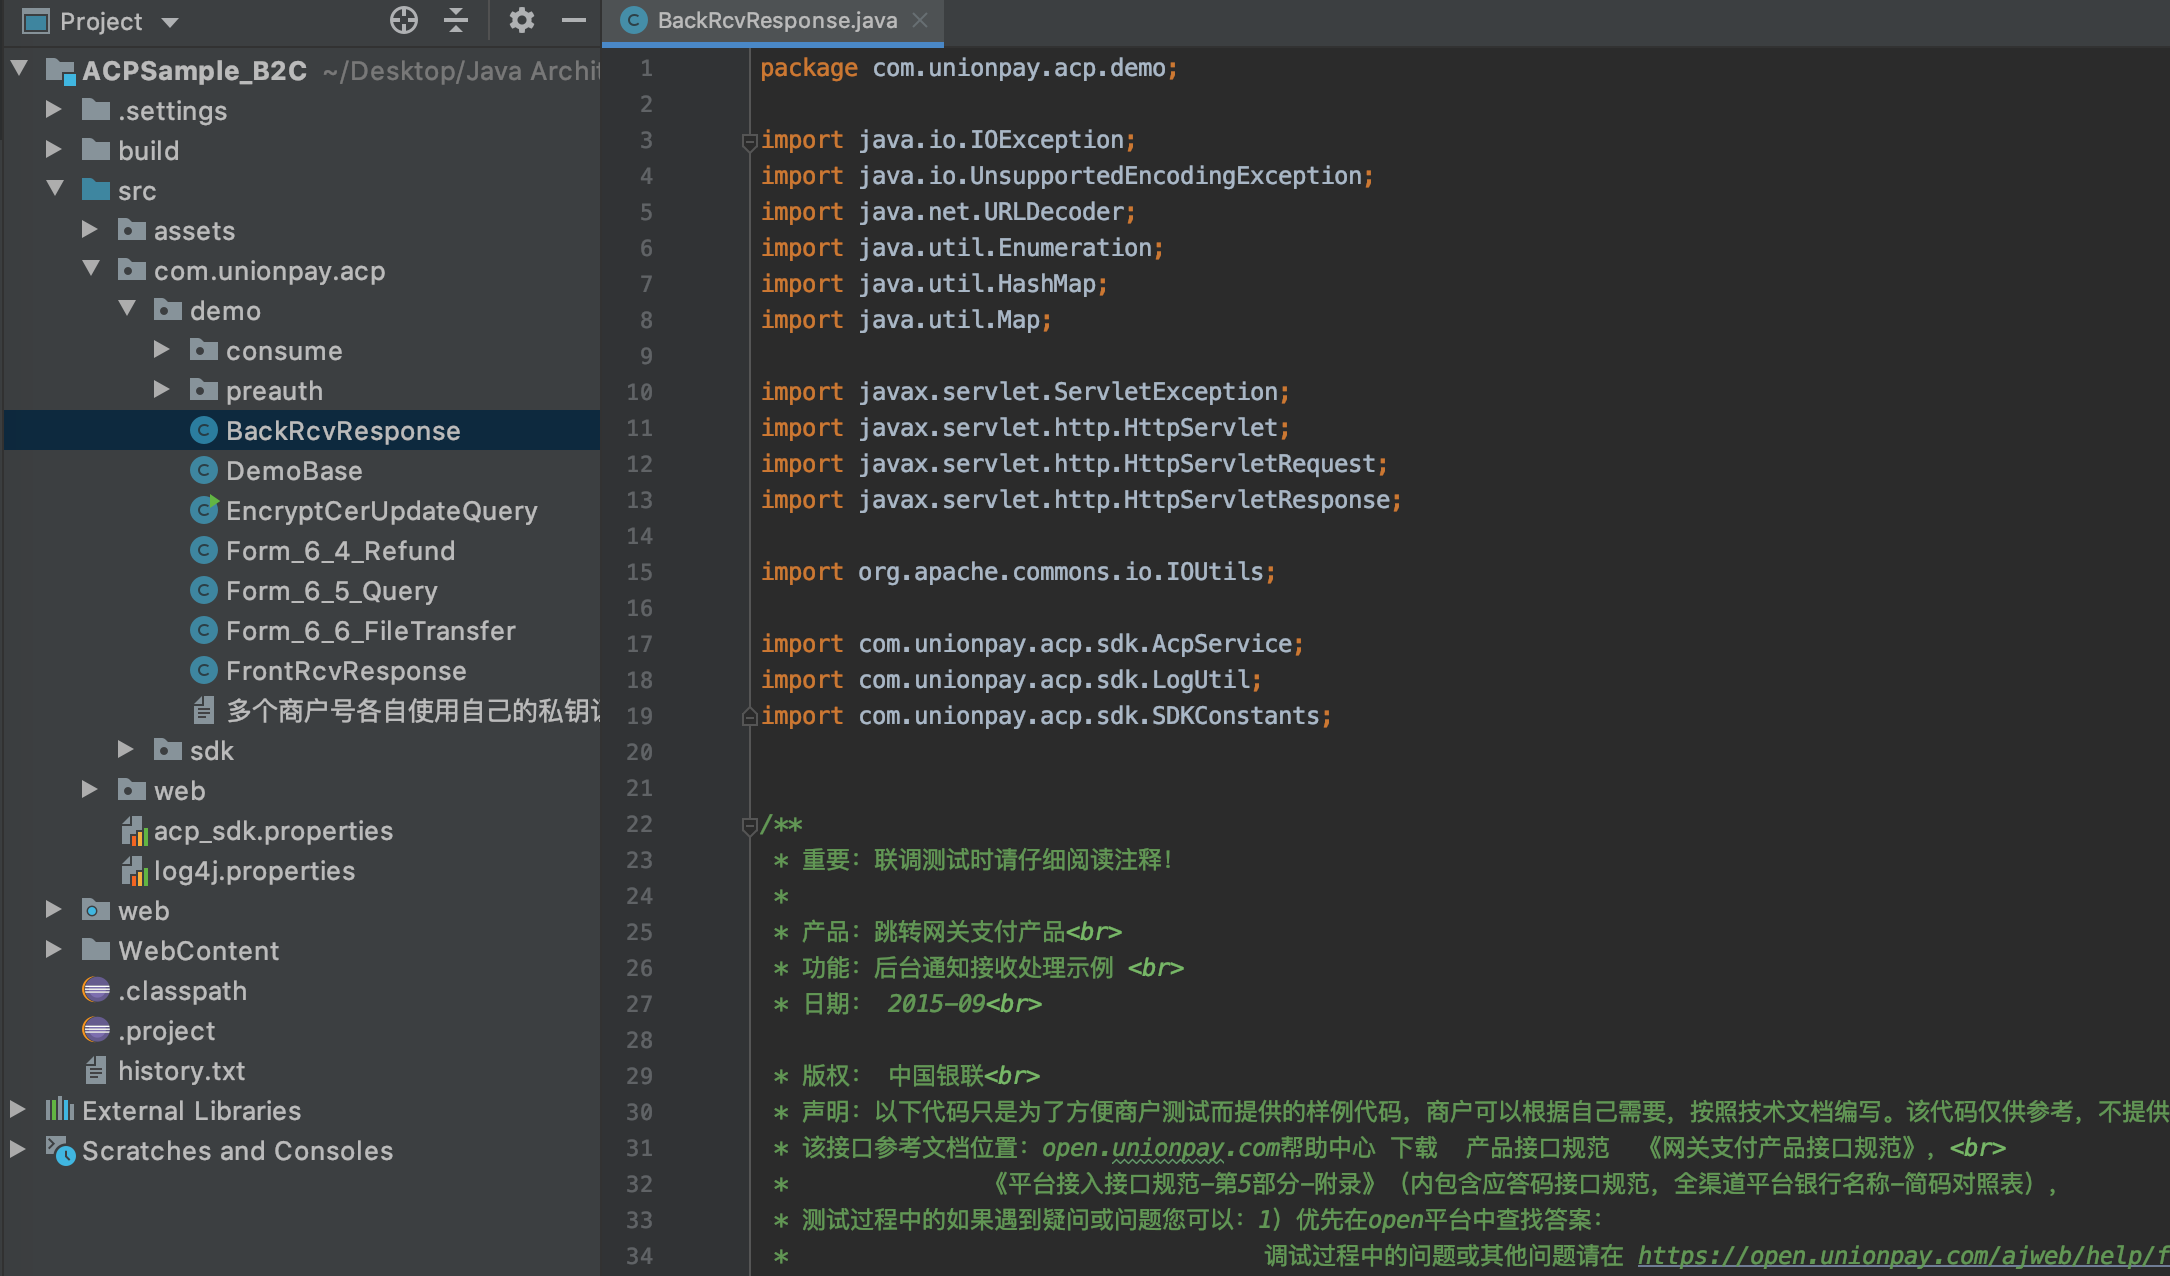Click the Scratches and Consoles icon
This screenshot has height=1276, width=2170.
pos(60,1150)
